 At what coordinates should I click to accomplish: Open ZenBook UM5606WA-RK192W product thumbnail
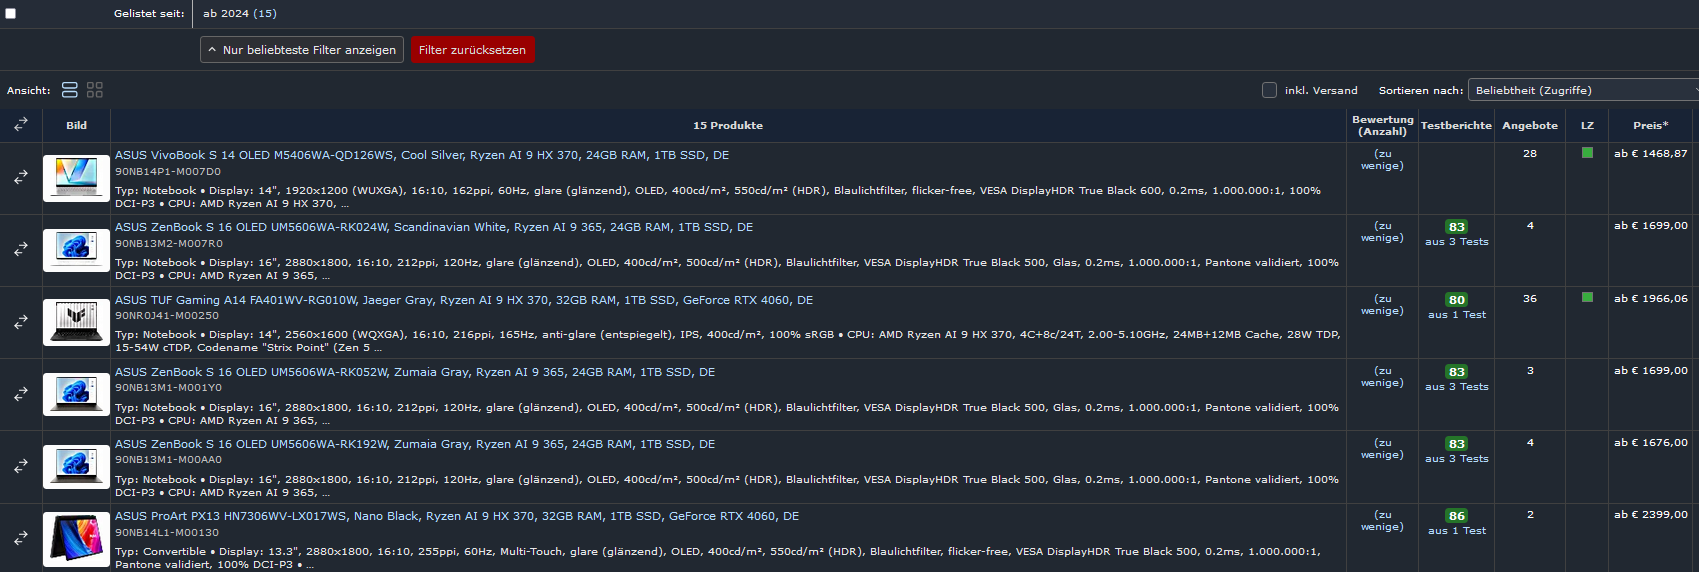[x=76, y=466]
